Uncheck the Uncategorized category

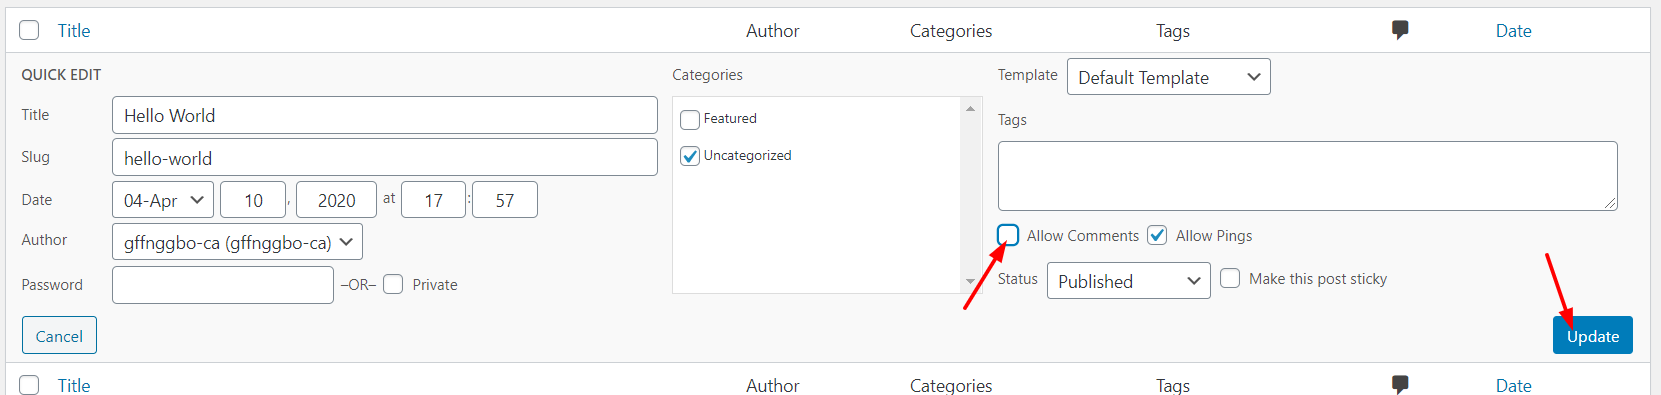tap(690, 156)
